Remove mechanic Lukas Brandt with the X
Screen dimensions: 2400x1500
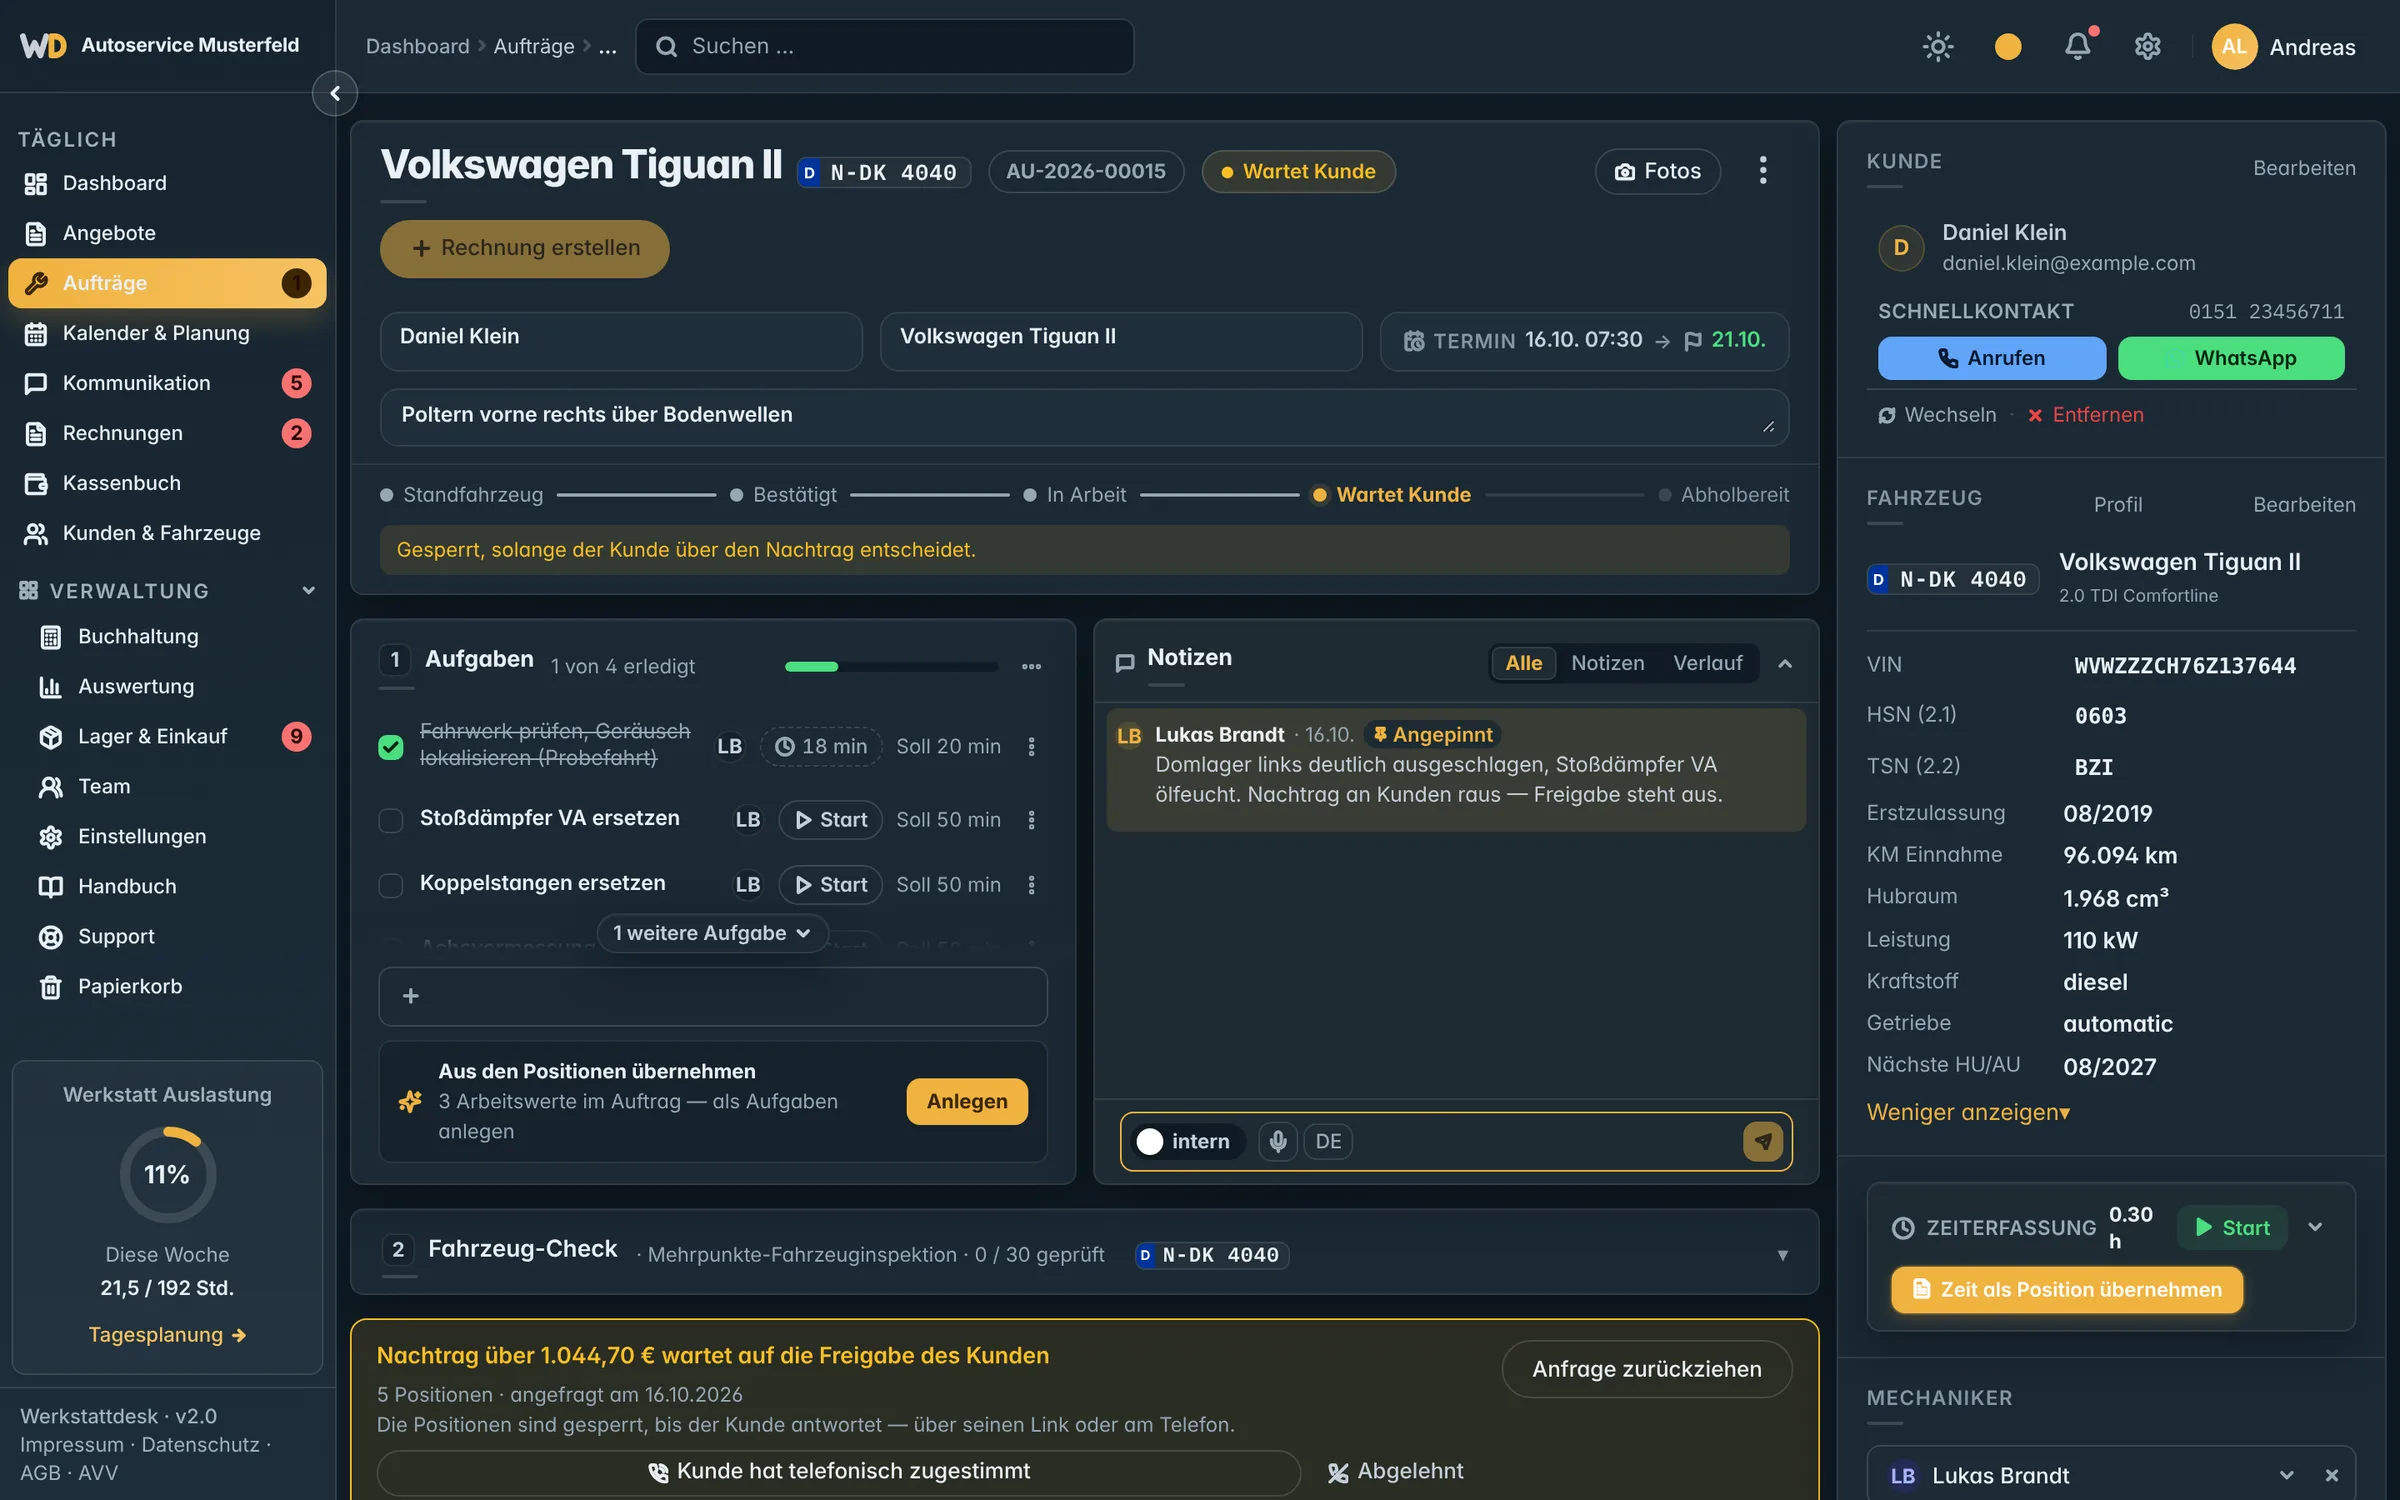click(x=2331, y=1475)
